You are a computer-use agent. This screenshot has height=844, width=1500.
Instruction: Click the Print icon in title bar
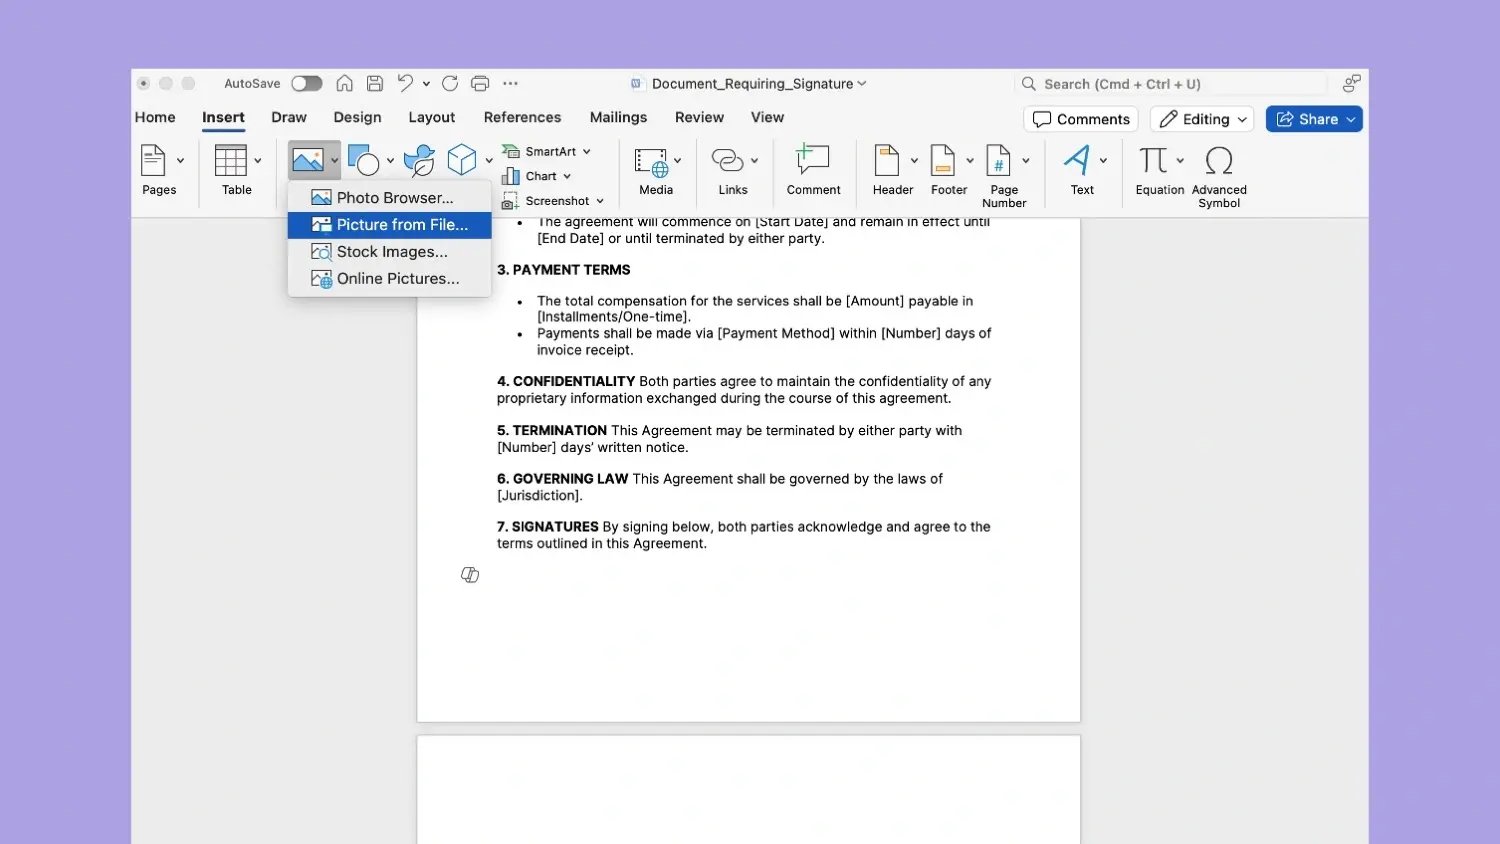tap(480, 84)
